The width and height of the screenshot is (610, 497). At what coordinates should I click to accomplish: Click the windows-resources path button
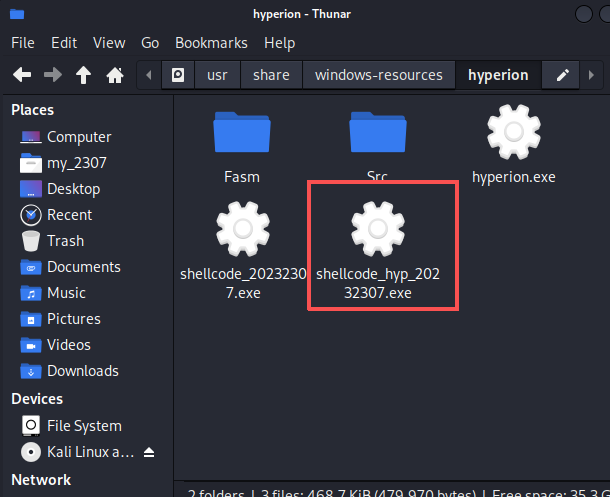point(379,75)
